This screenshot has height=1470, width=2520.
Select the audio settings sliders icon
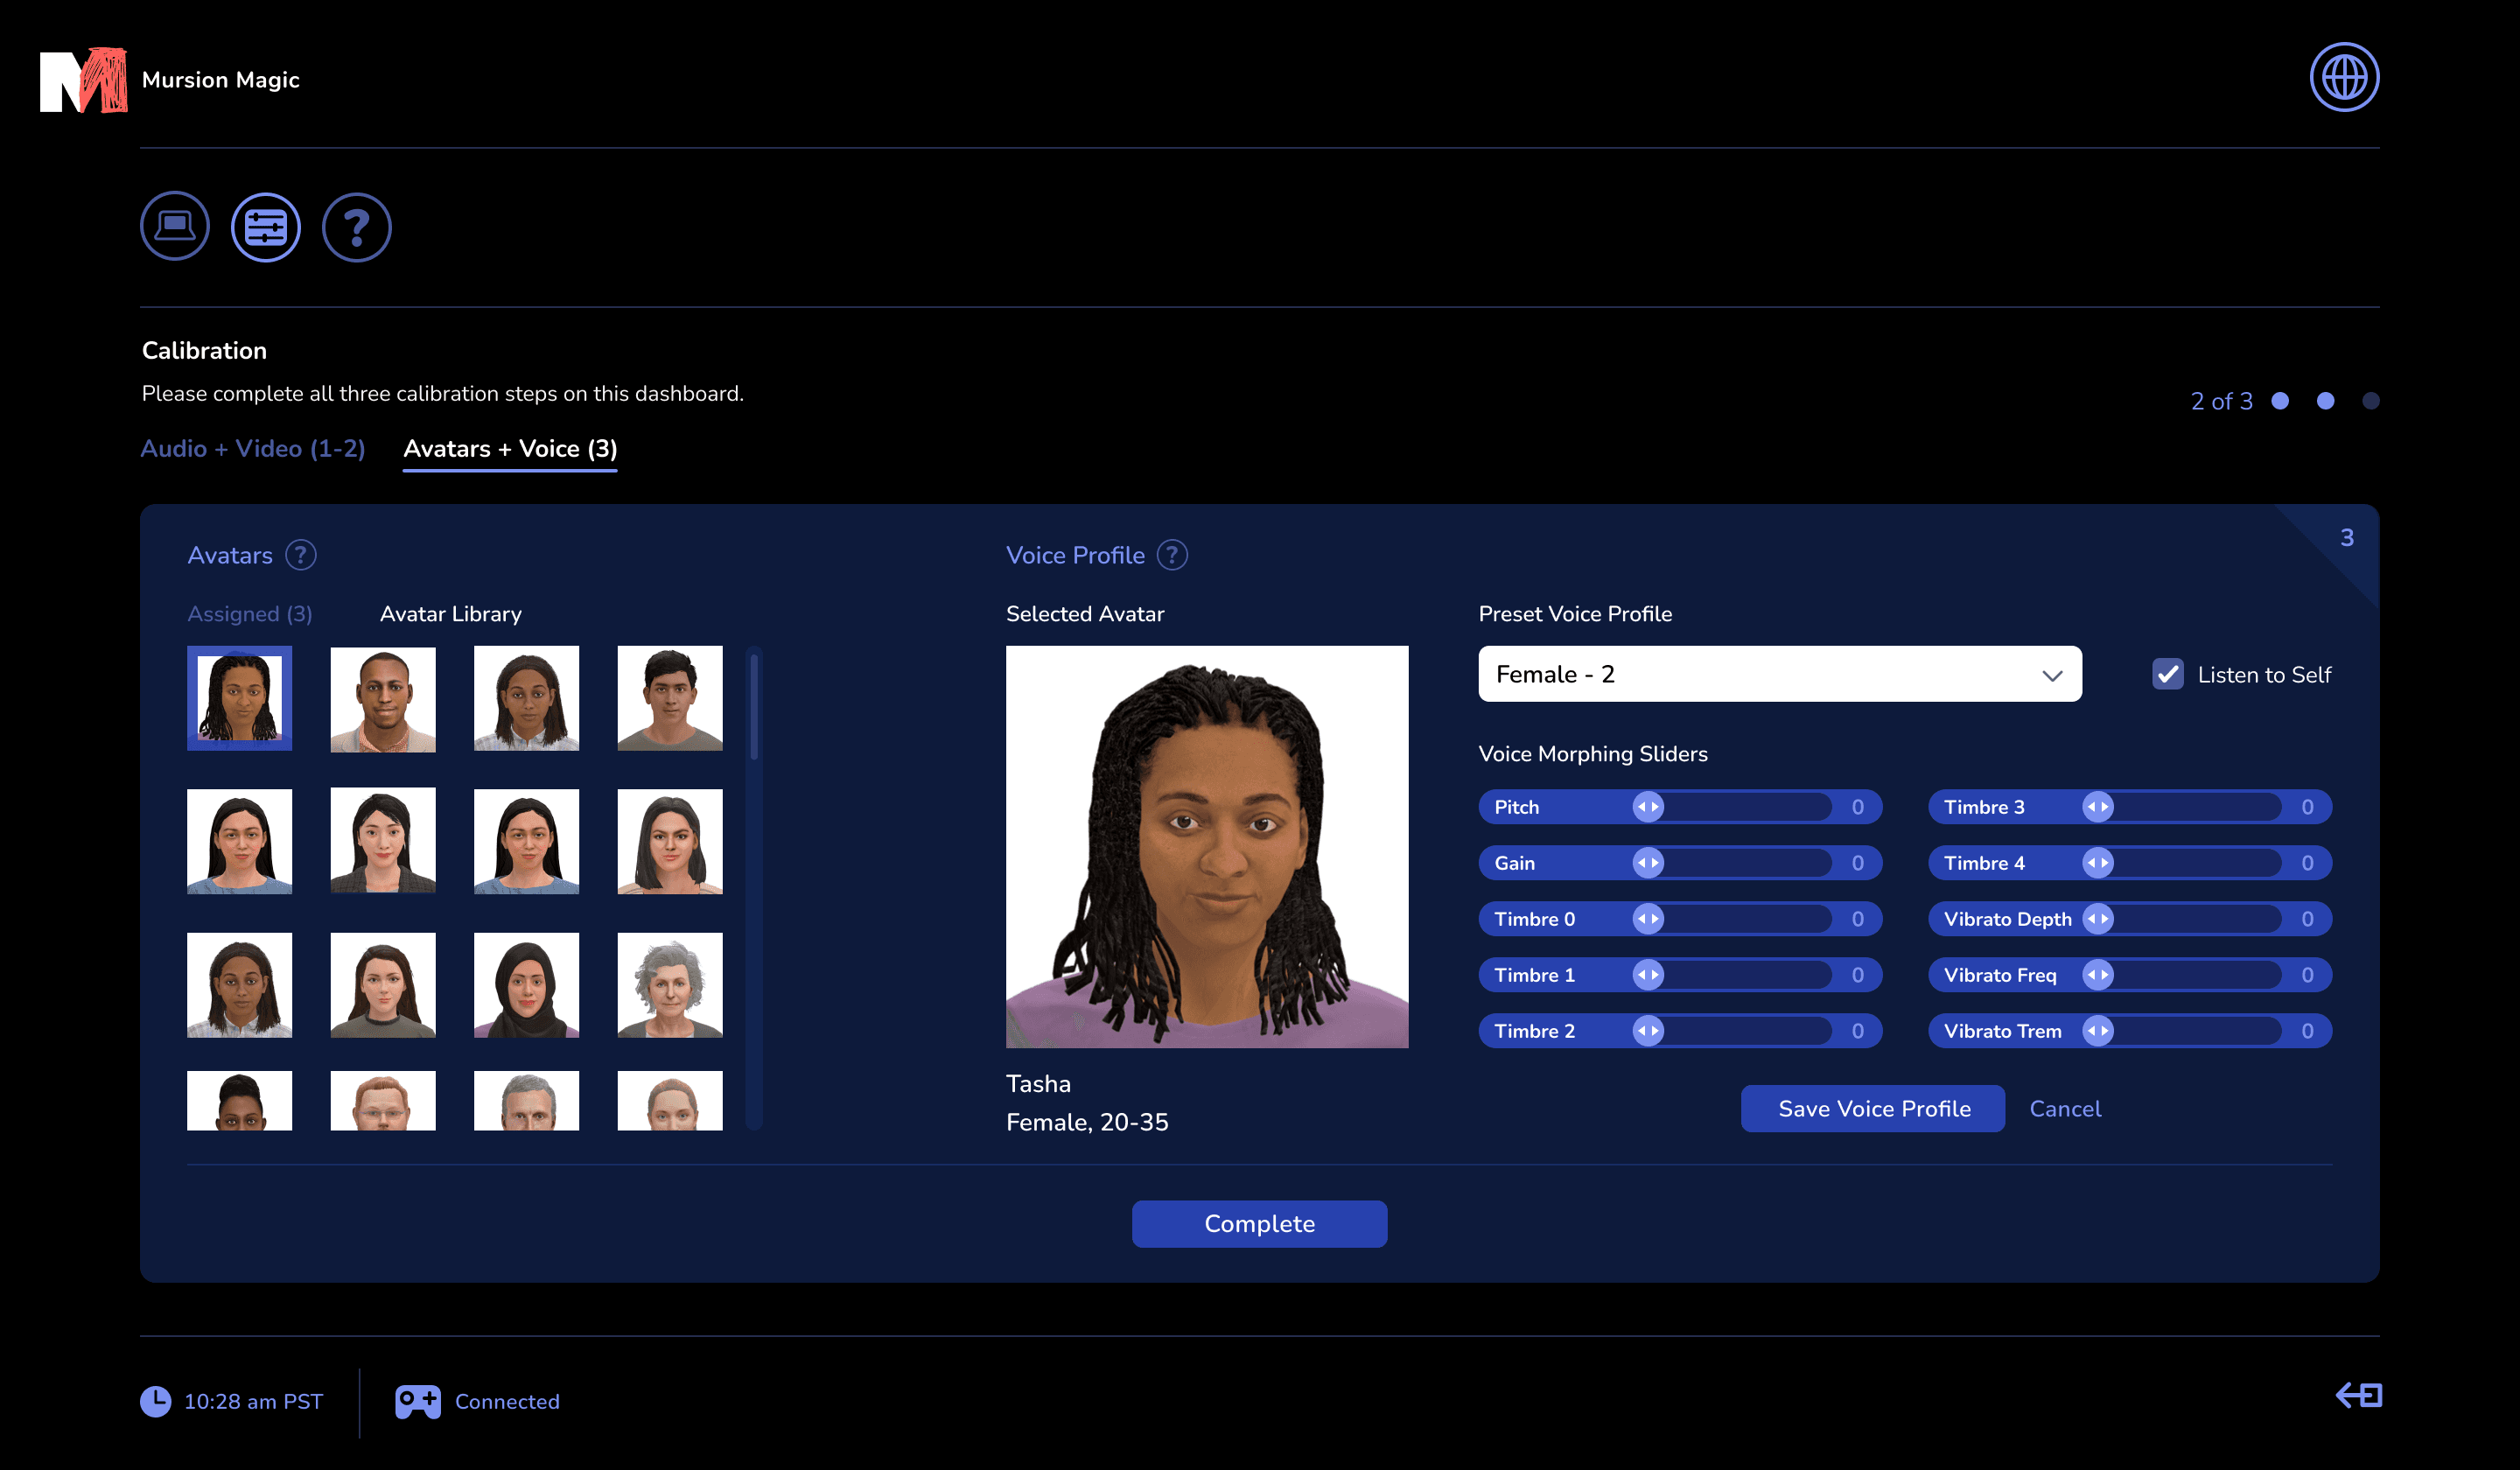point(266,226)
